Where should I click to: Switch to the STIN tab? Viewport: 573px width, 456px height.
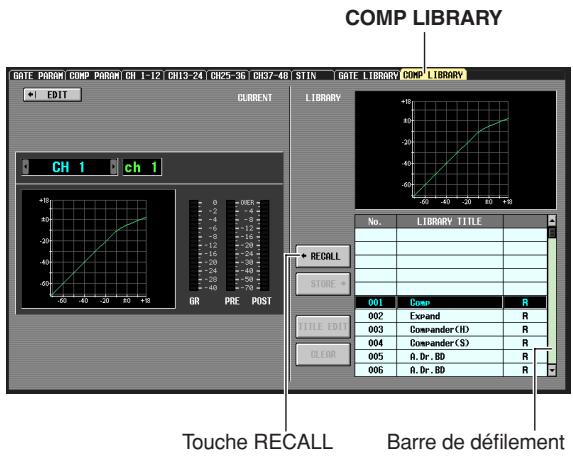click(x=313, y=76)
